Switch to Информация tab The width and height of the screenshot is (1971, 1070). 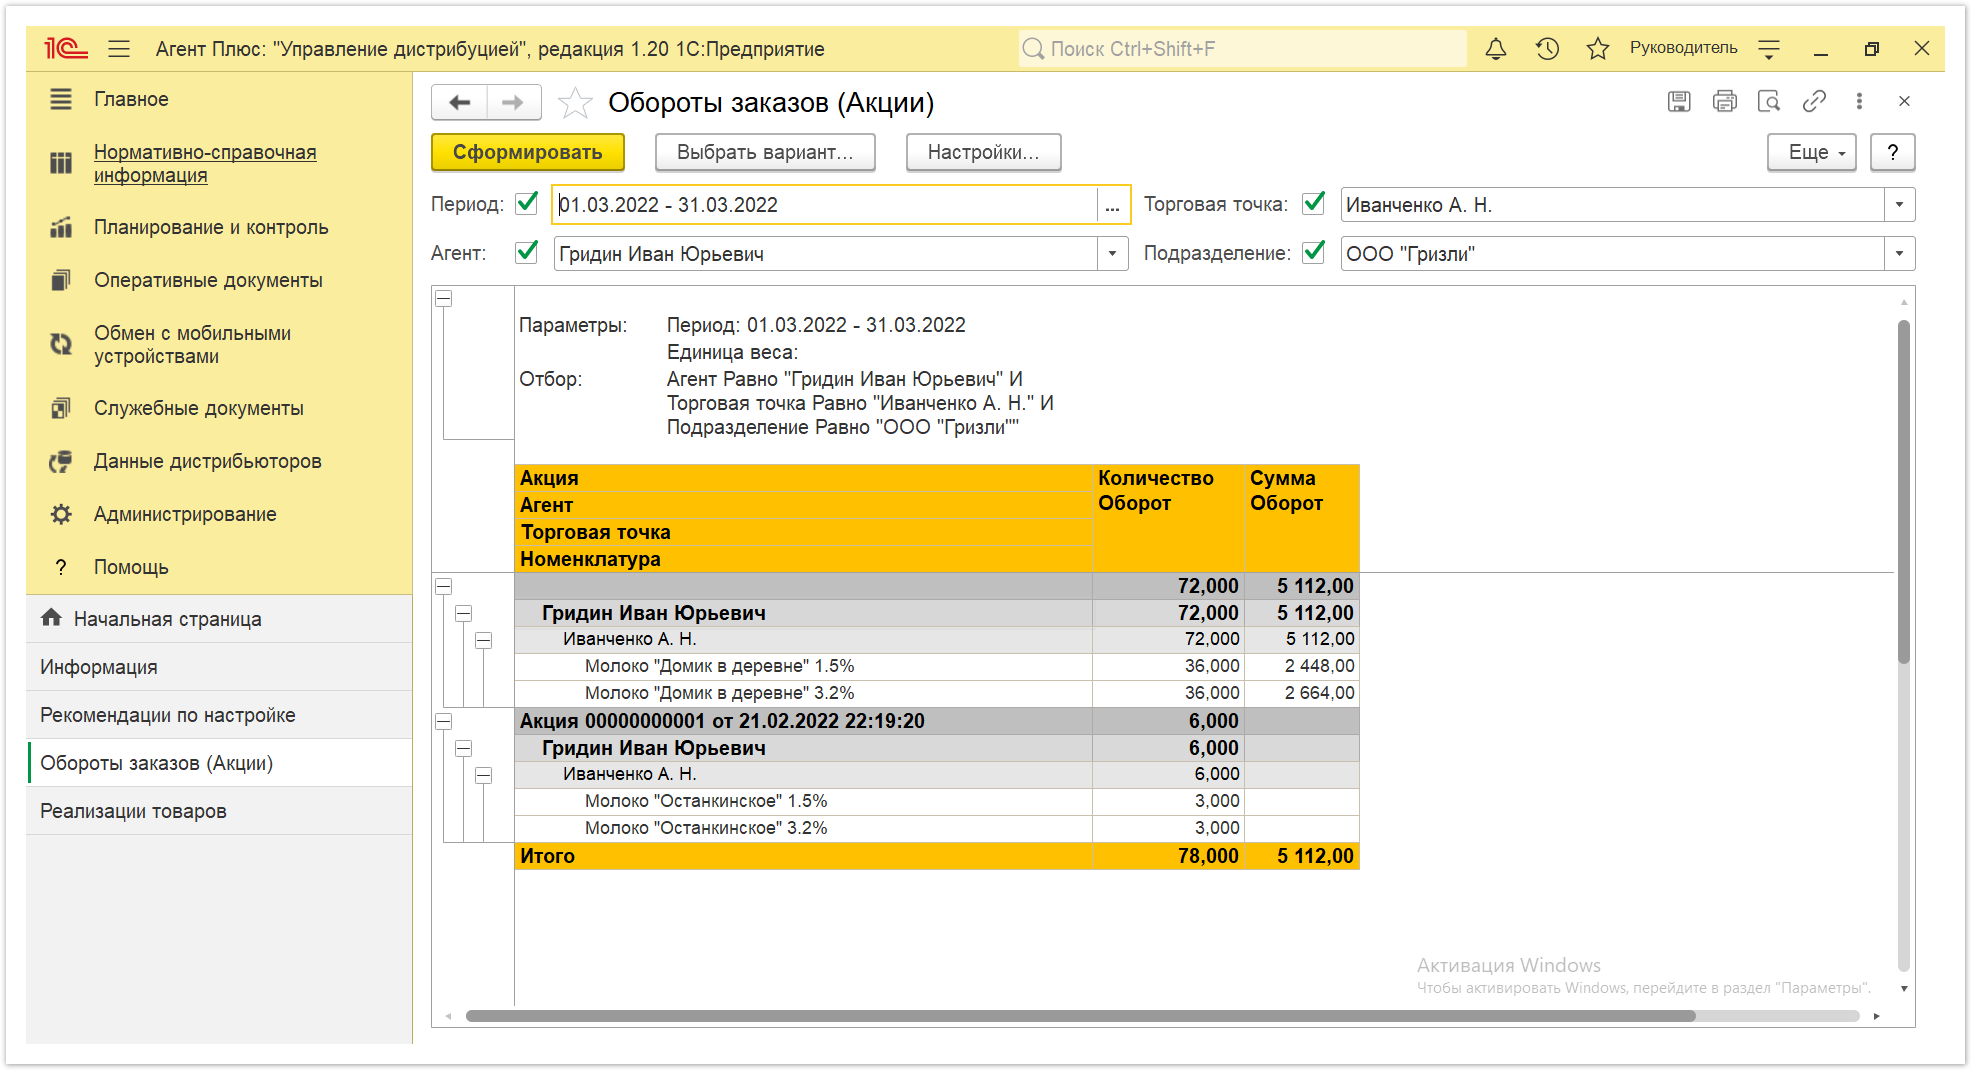(x=219, y=667)
